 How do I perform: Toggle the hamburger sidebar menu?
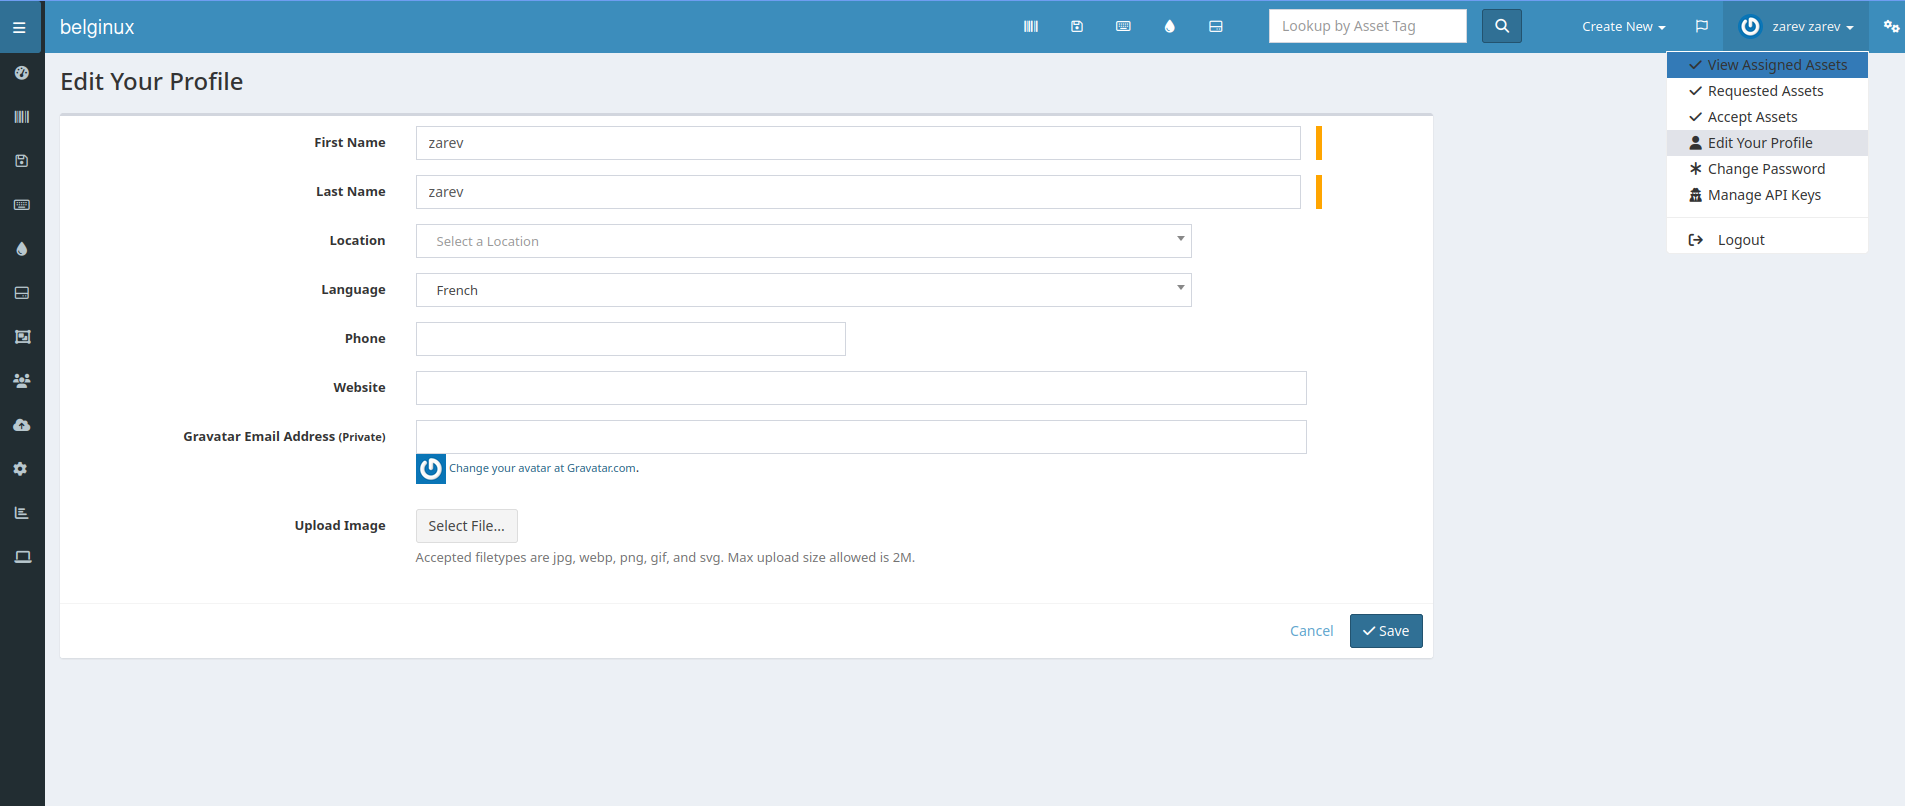click(x=19, y=27)
